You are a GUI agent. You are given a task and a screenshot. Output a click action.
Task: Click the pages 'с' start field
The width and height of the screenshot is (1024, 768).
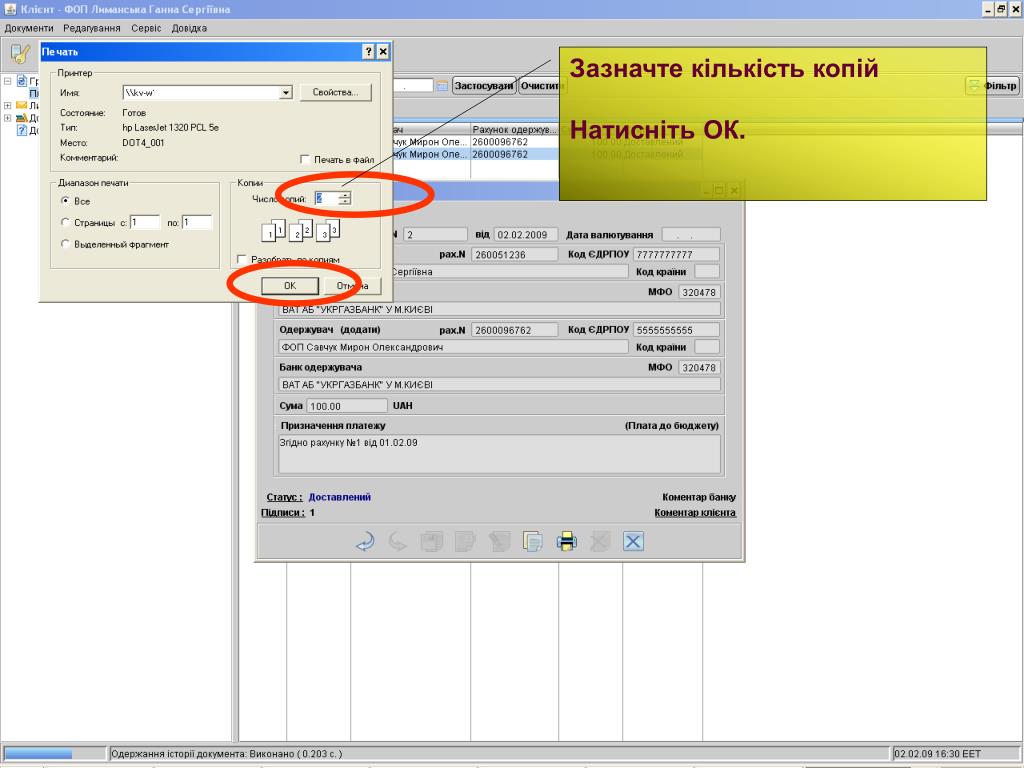145,223
